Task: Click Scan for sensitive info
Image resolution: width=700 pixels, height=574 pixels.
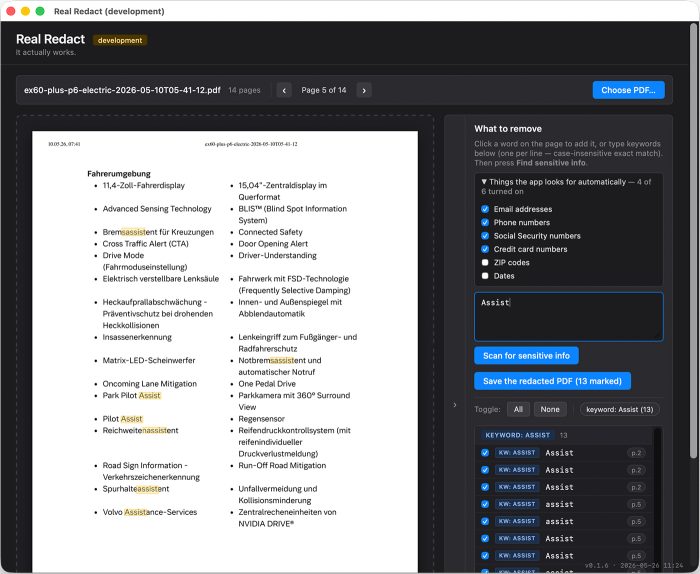Action: (526, 356)
